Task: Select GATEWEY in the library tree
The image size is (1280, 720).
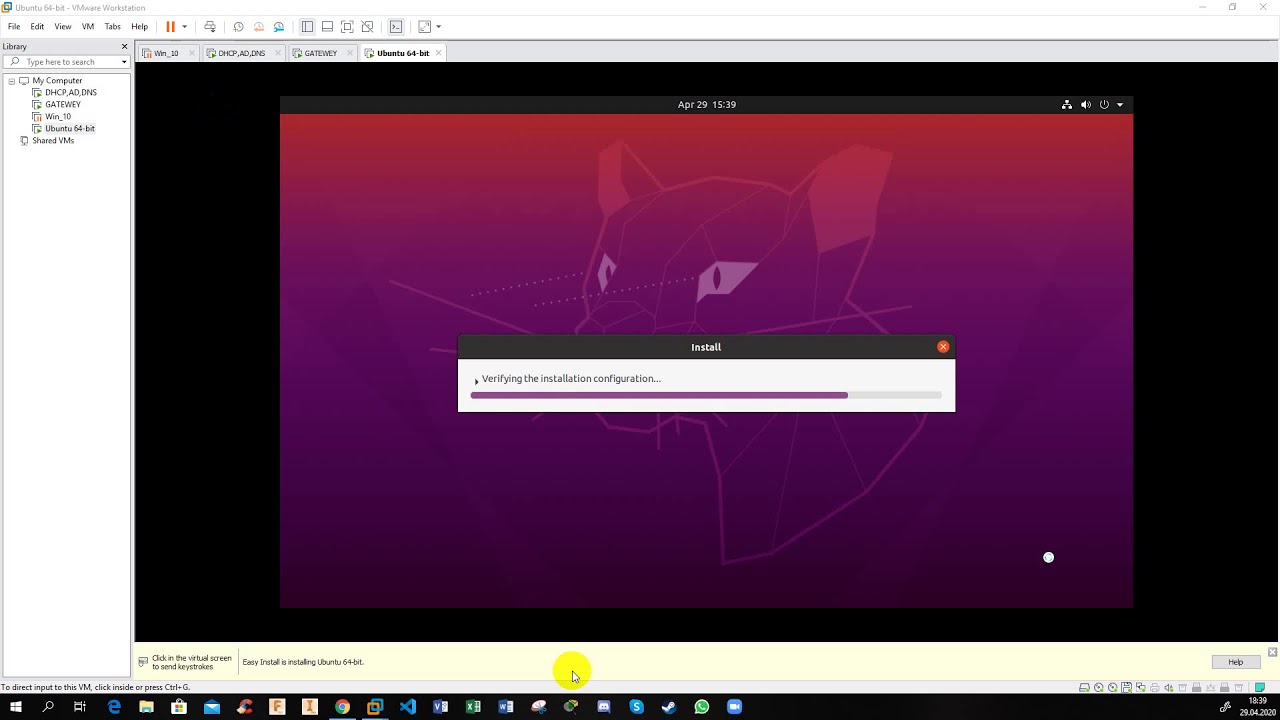Action: coord(63,104)
